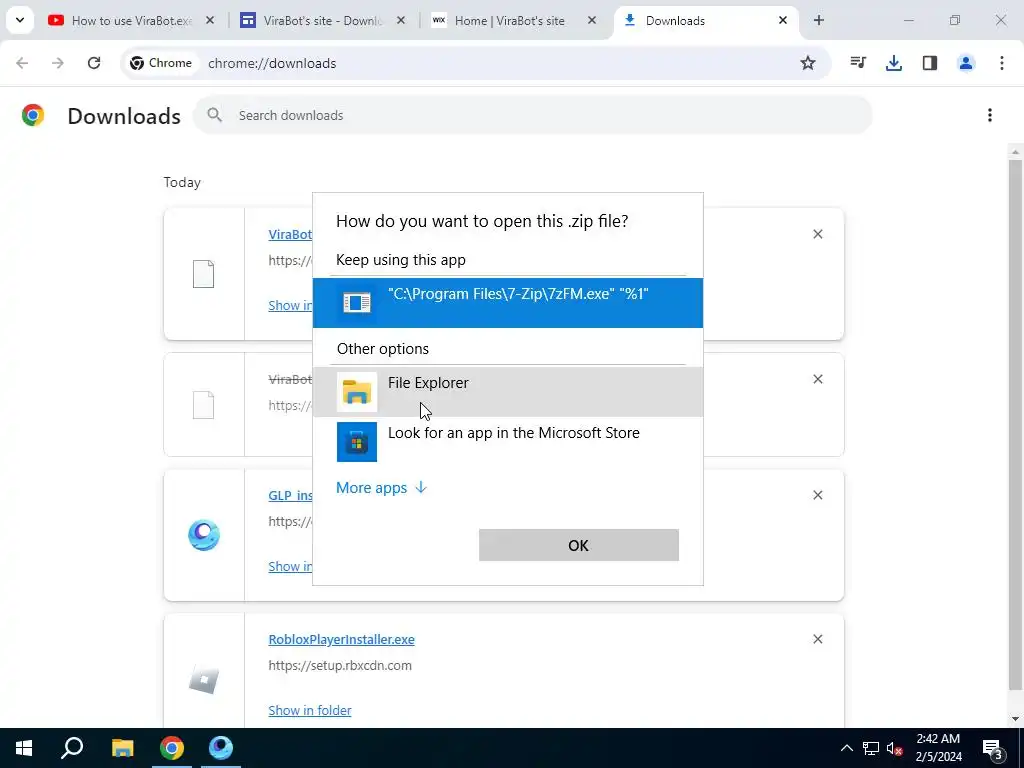Open the Chrome profile avatar
The height and width of the screenshot is (768, 1024).
coord(966,63)
